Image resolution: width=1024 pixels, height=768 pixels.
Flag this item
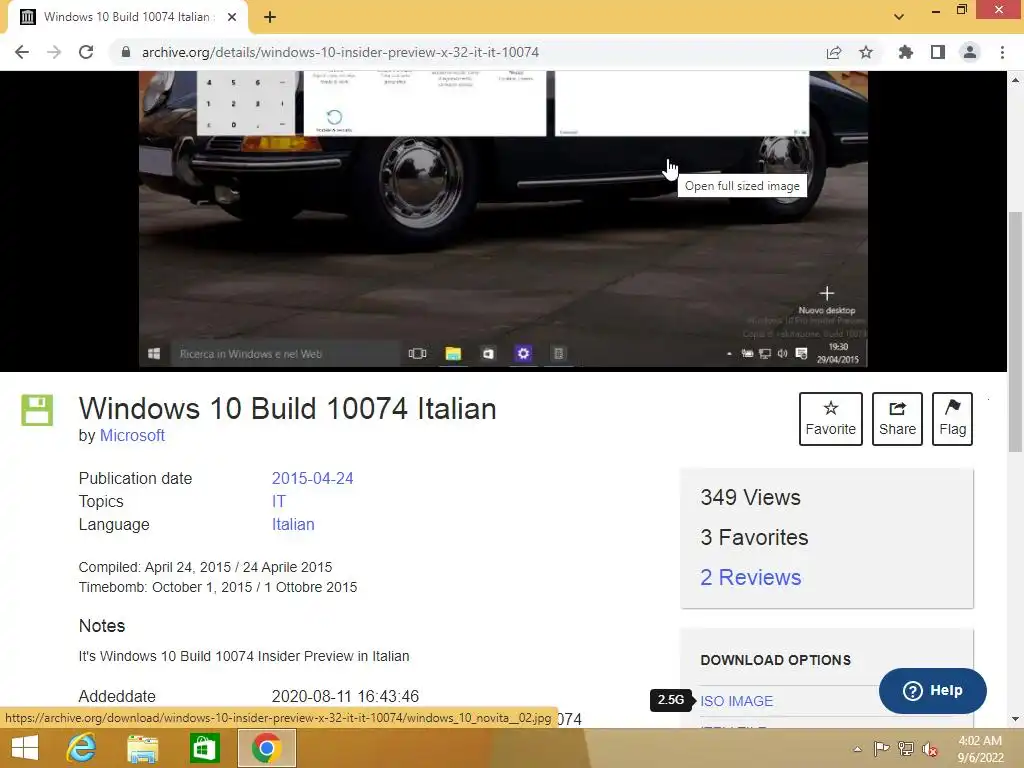[952, 419]
